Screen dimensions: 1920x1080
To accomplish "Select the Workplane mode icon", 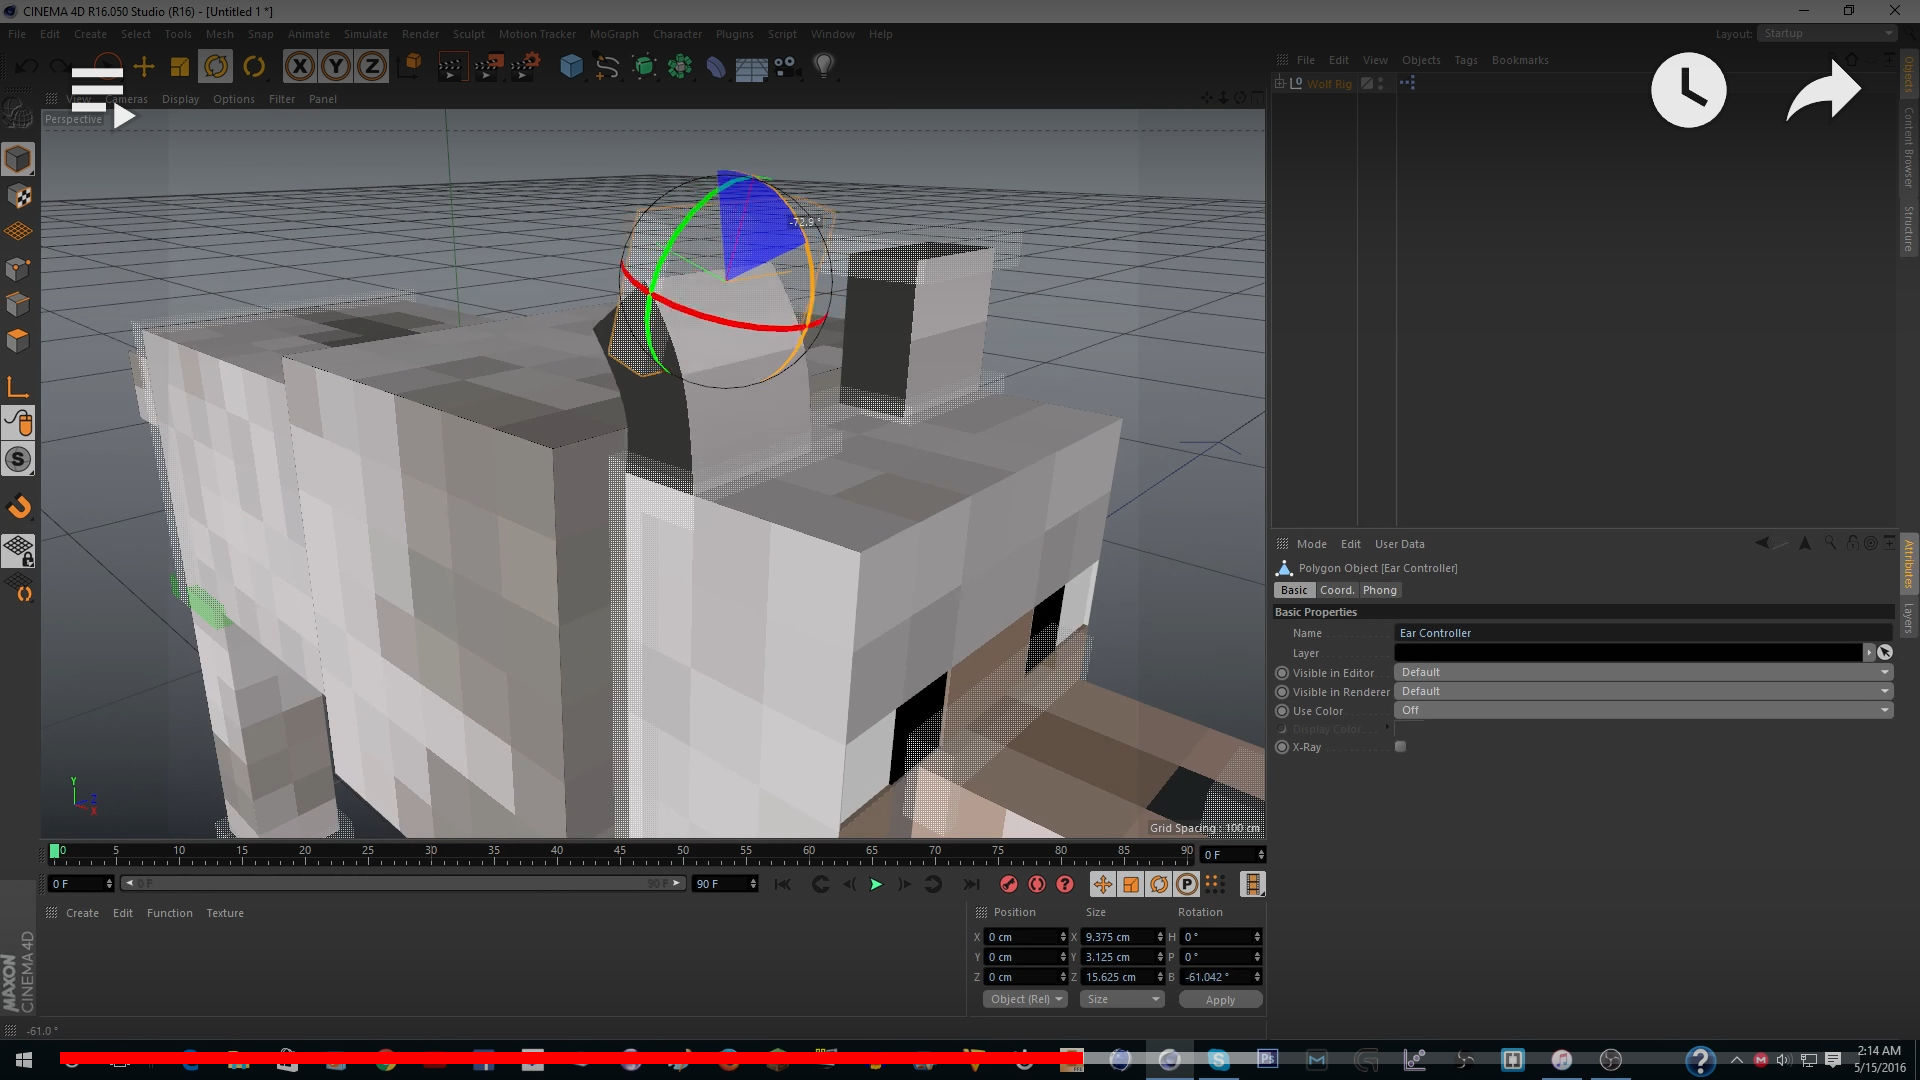I will tap(18, 231).
